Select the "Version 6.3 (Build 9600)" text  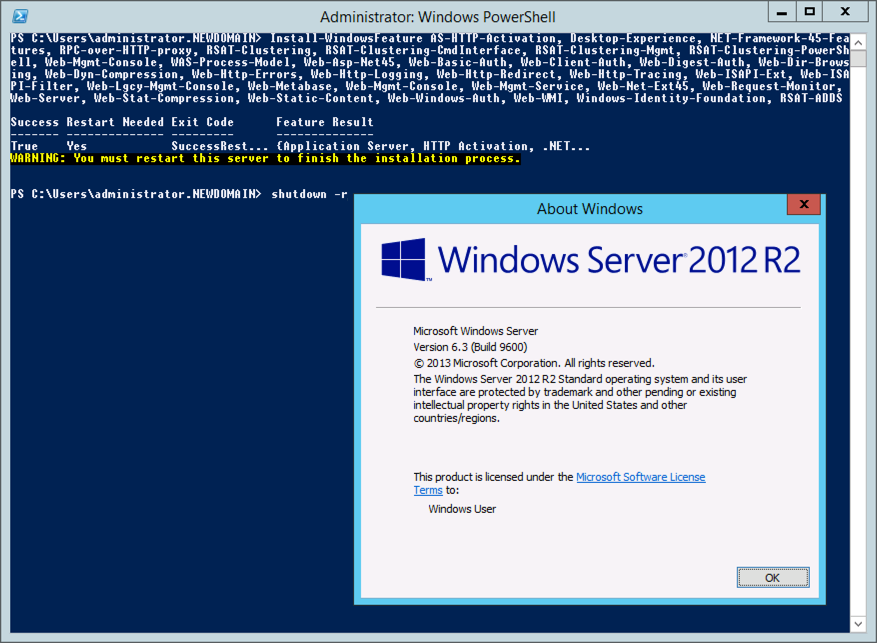point(470,347)
